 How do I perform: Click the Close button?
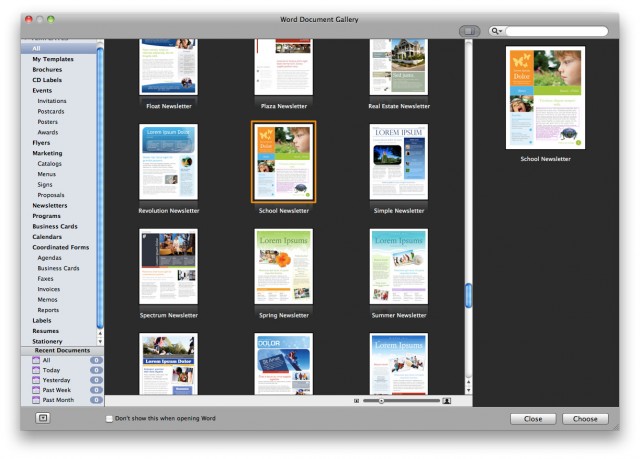pos(533,419)
